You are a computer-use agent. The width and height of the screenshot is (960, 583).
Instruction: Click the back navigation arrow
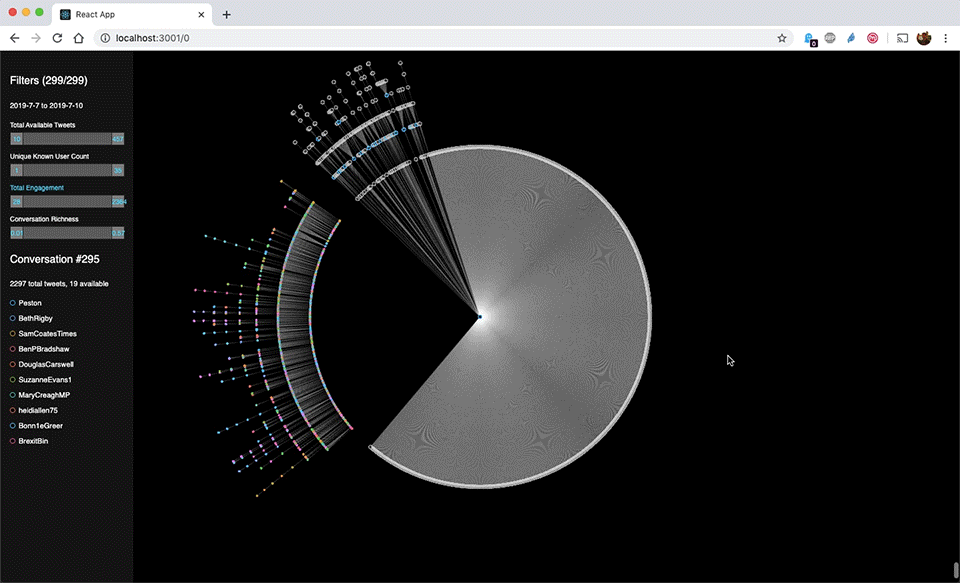point(14,37)
